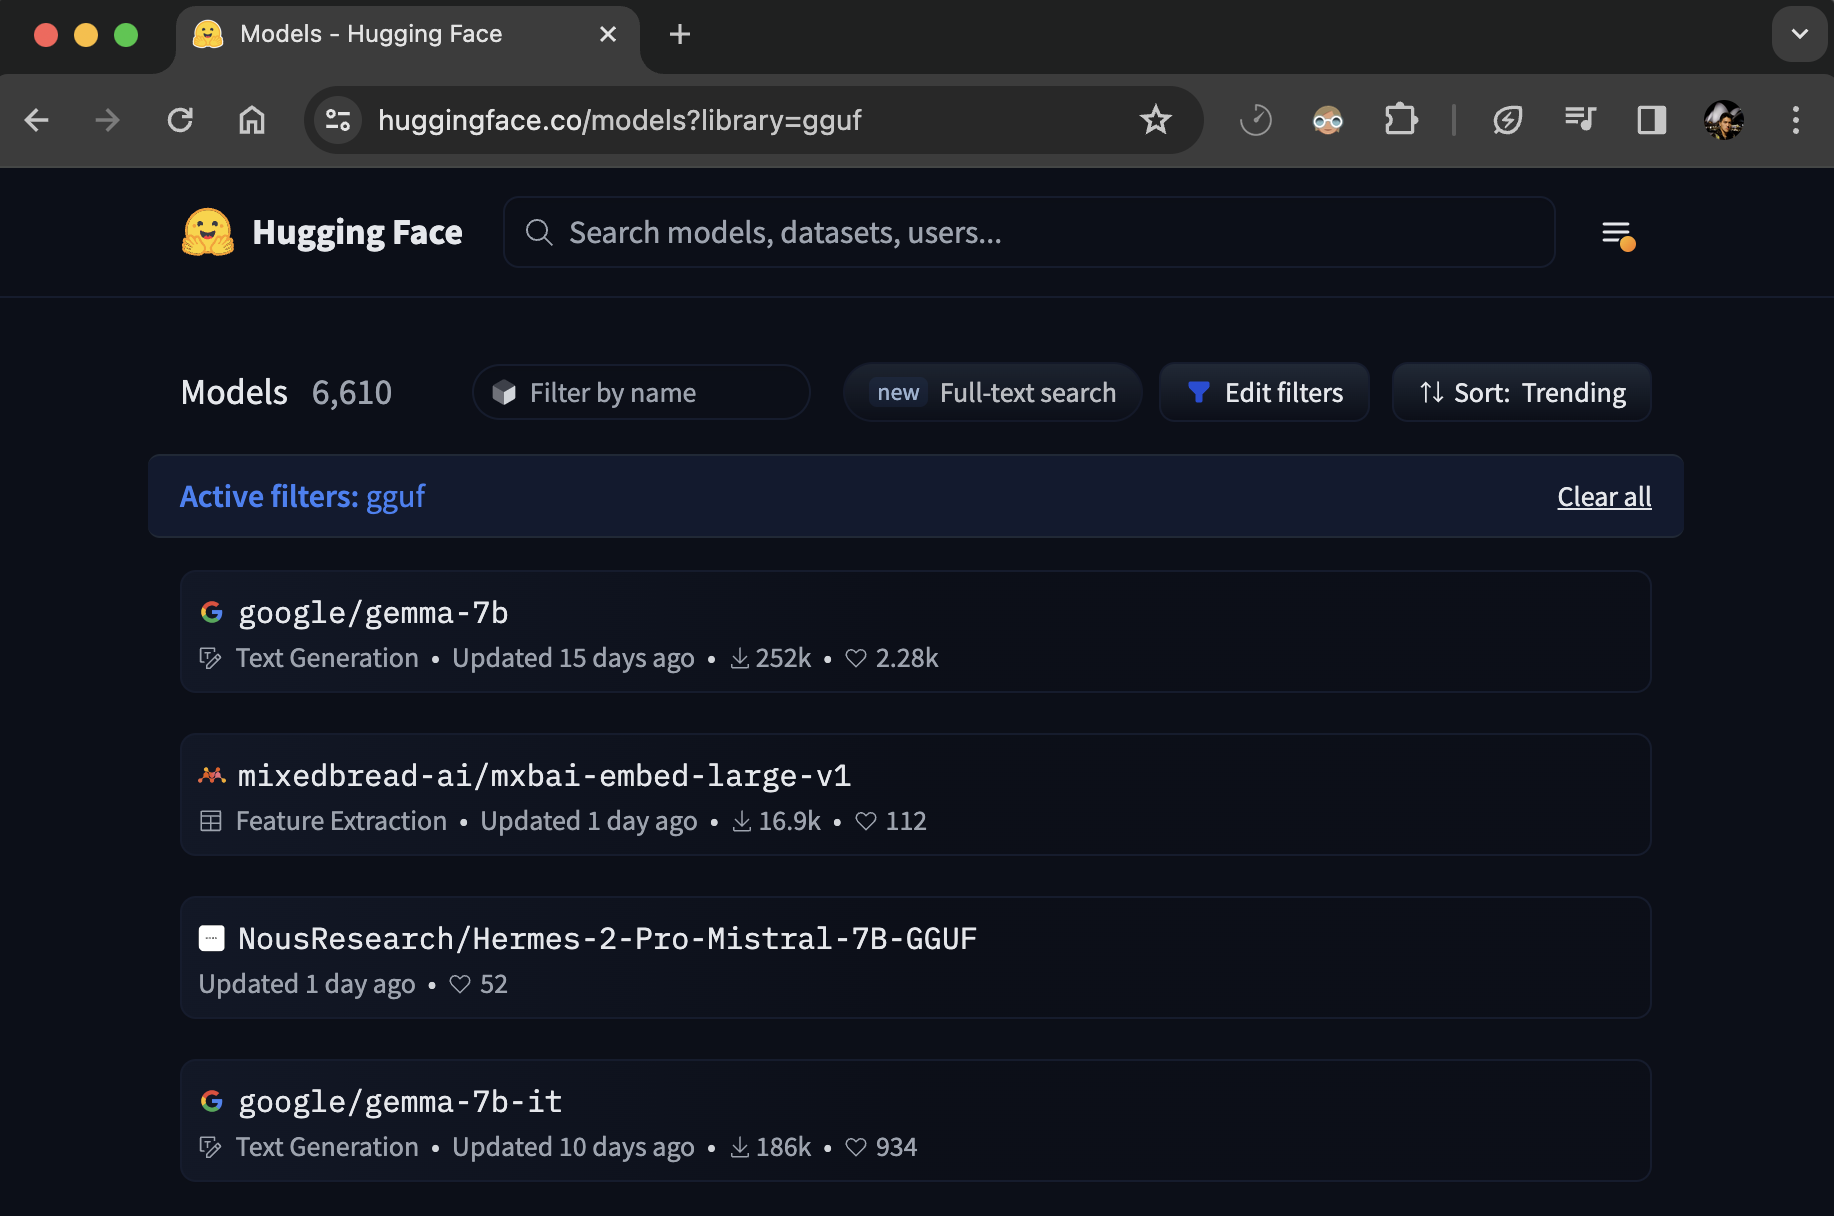Open the media controls icon in toolbar

point(1579,120)
